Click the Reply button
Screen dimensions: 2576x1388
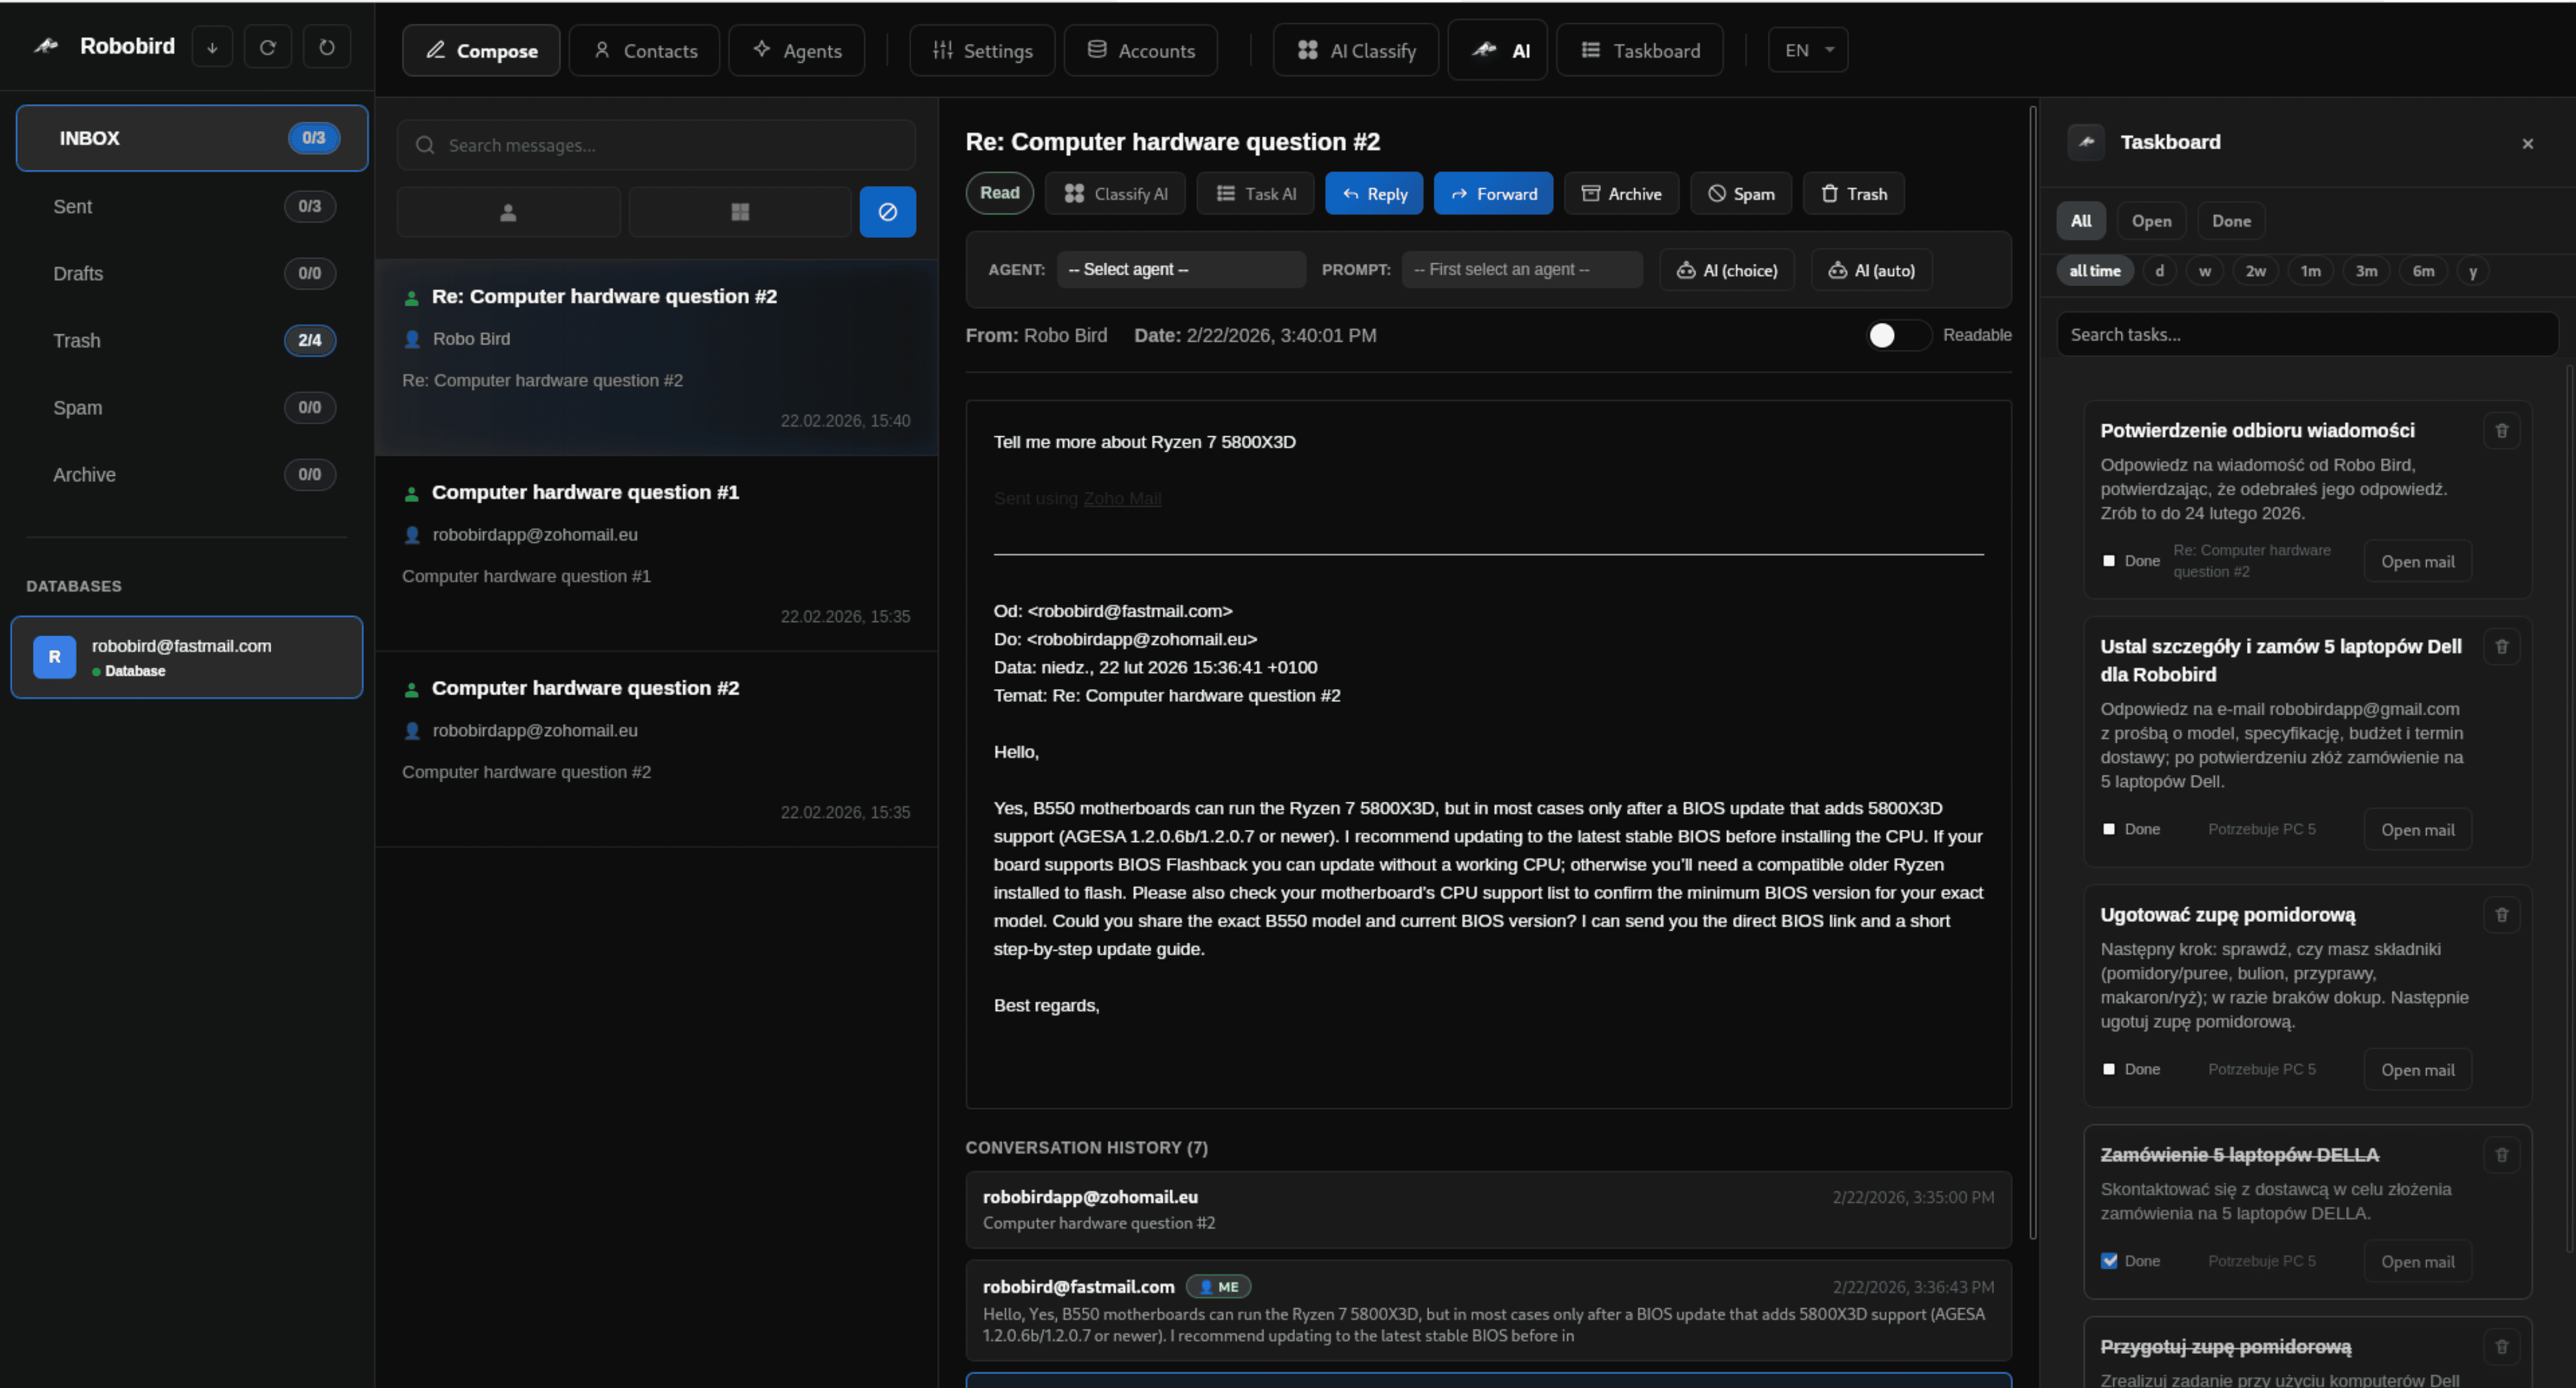coord(1373,194)
